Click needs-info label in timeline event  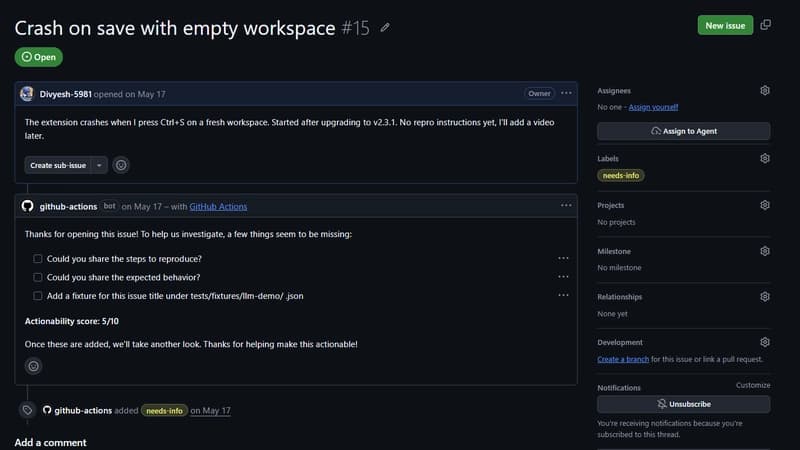(164, 410)
